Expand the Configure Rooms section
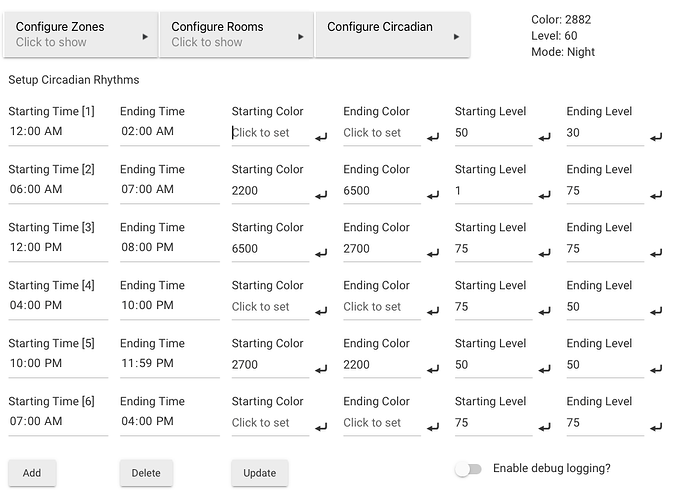The image size is (682, 500). pyautogui.click(x=237, y=35)
